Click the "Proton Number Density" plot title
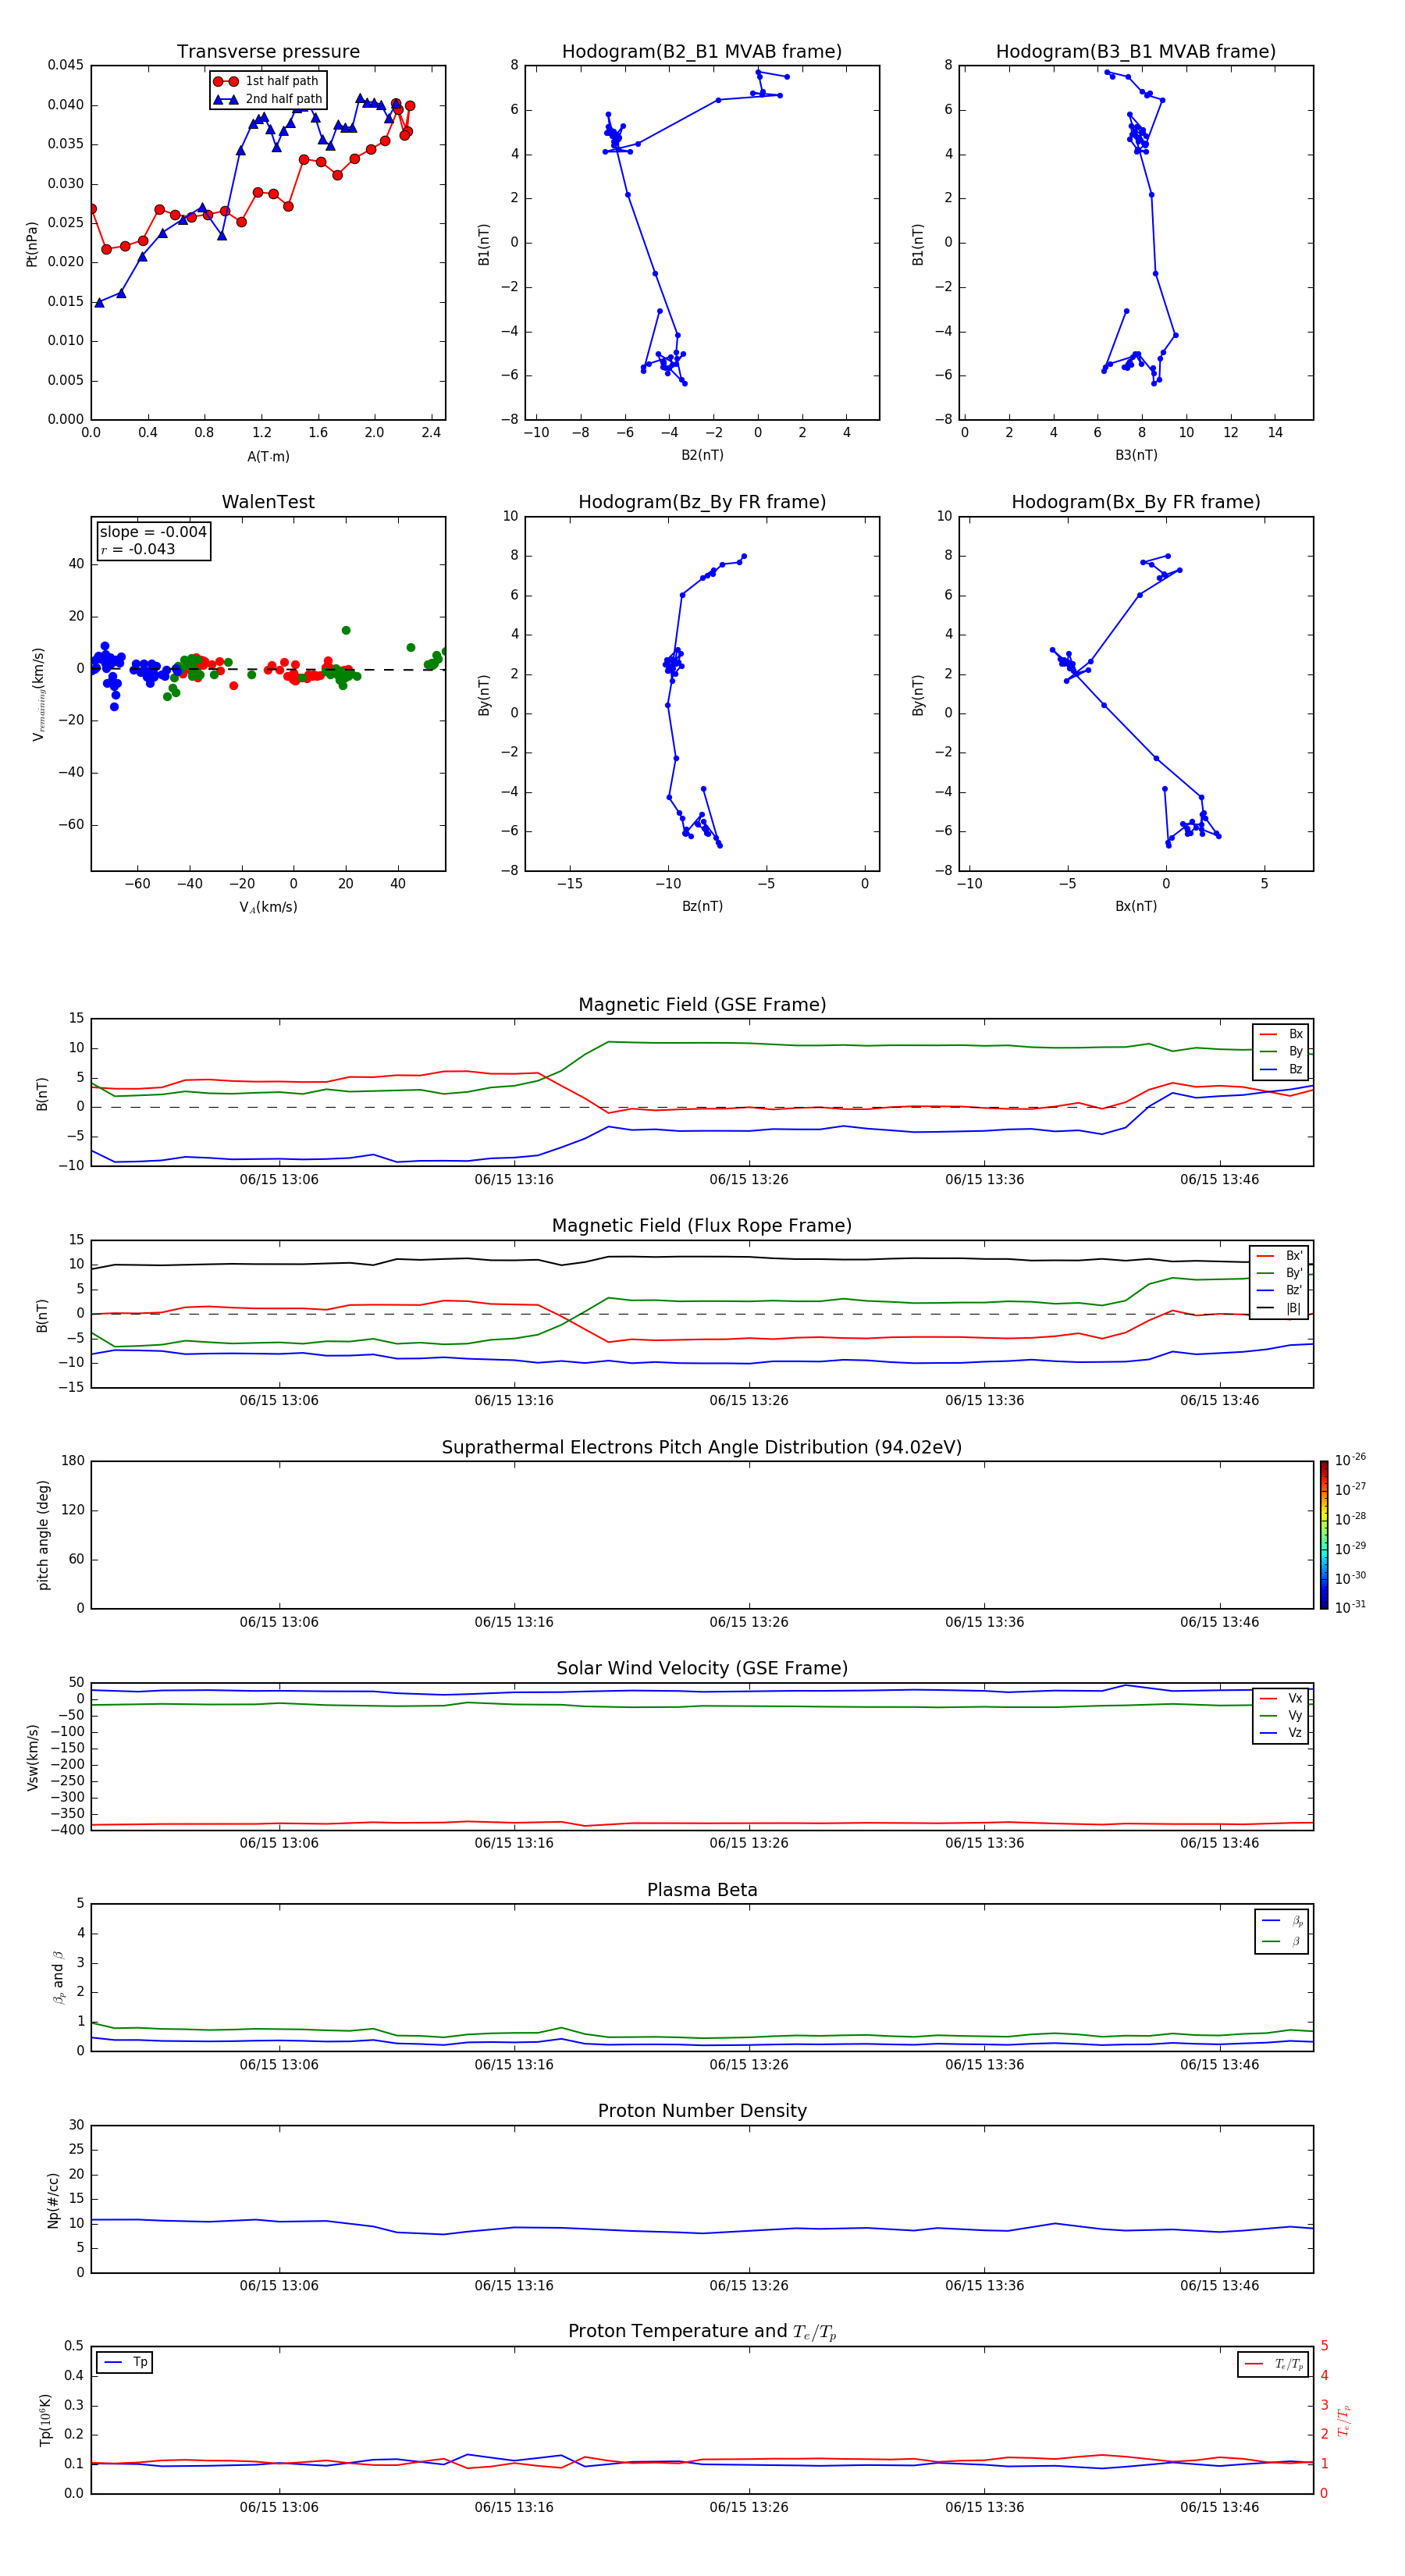Image resolution: width=1405 pixels, height=2576 pixels. click(702, 2112)
